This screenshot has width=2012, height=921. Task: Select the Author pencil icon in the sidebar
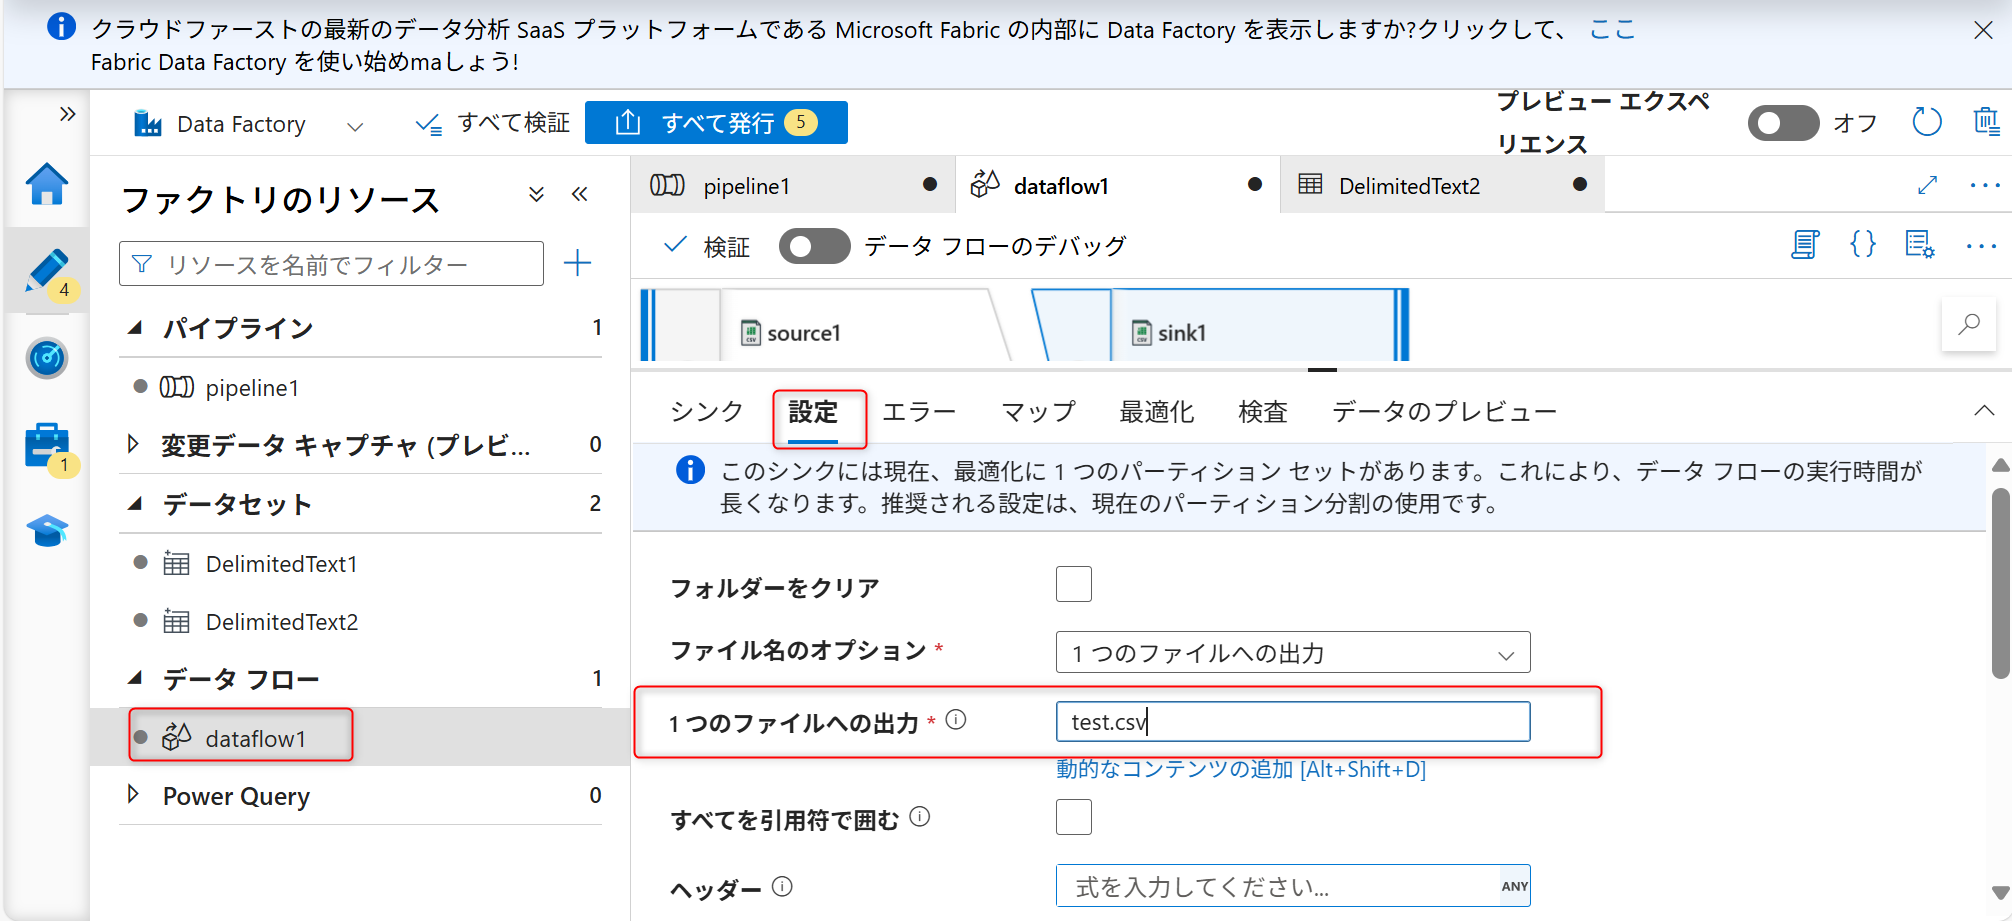[x=47, y=268]
